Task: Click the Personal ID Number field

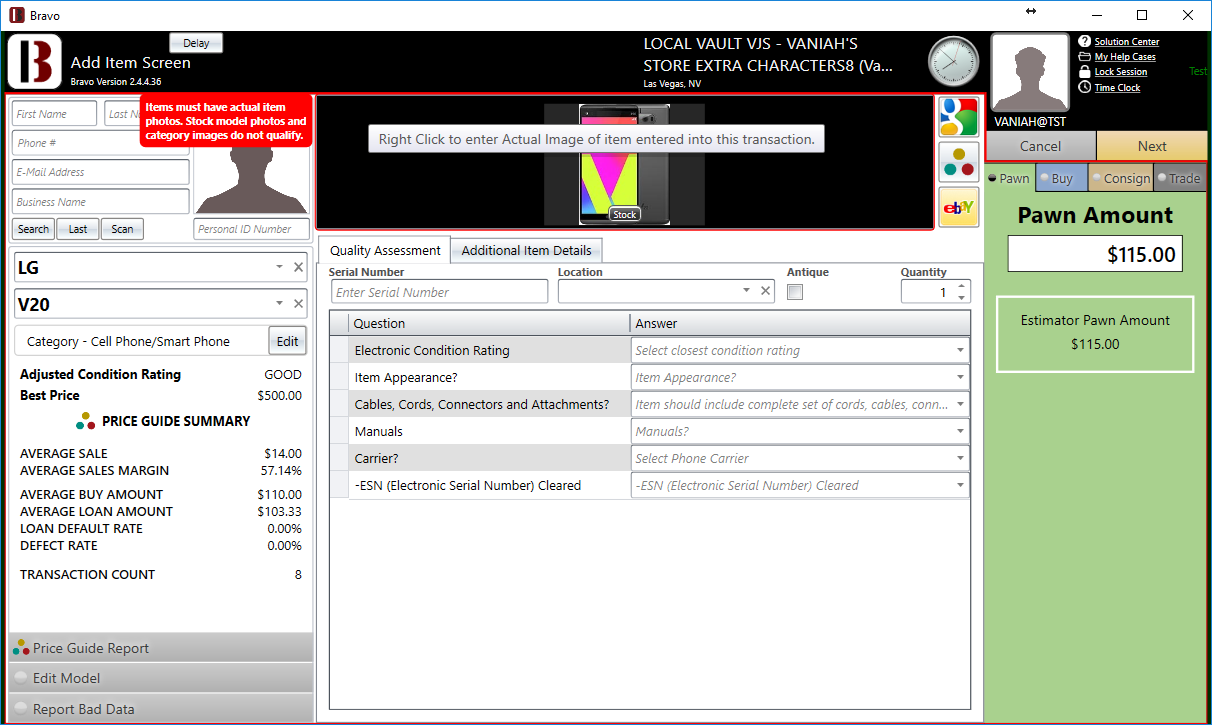Action: [251, 229]
